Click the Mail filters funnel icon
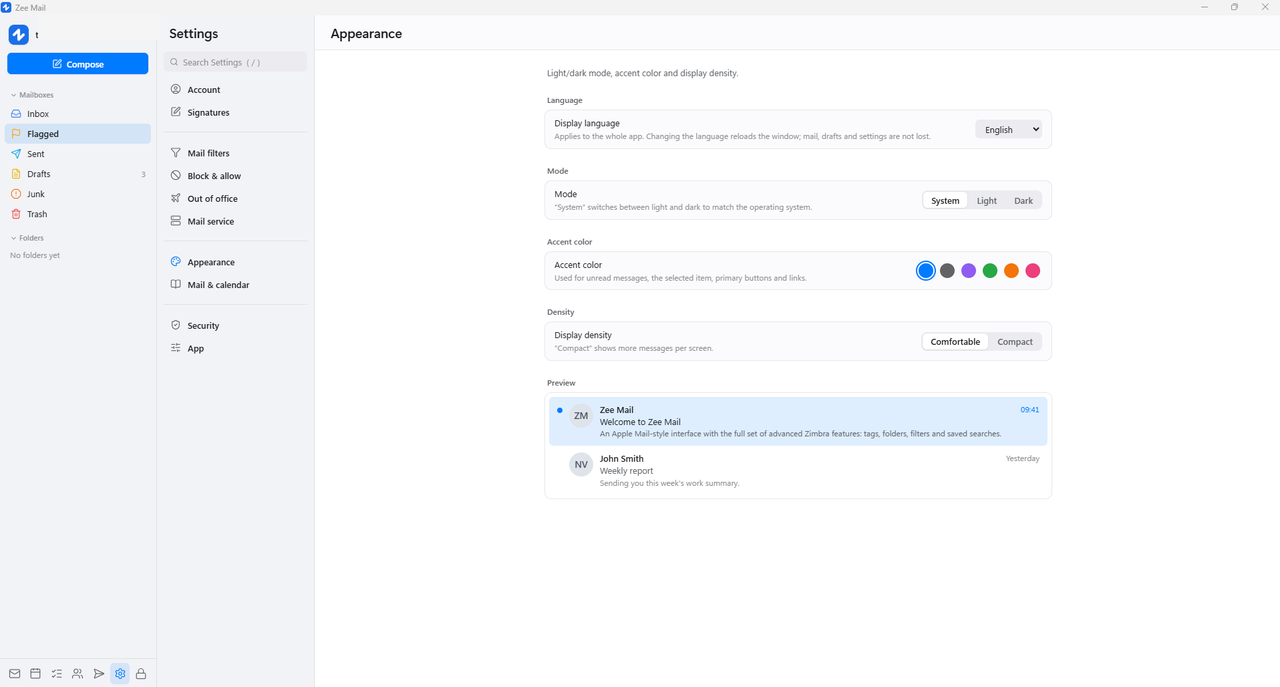The width and height of the screenshot is (1280, 687). coord(176,153)
